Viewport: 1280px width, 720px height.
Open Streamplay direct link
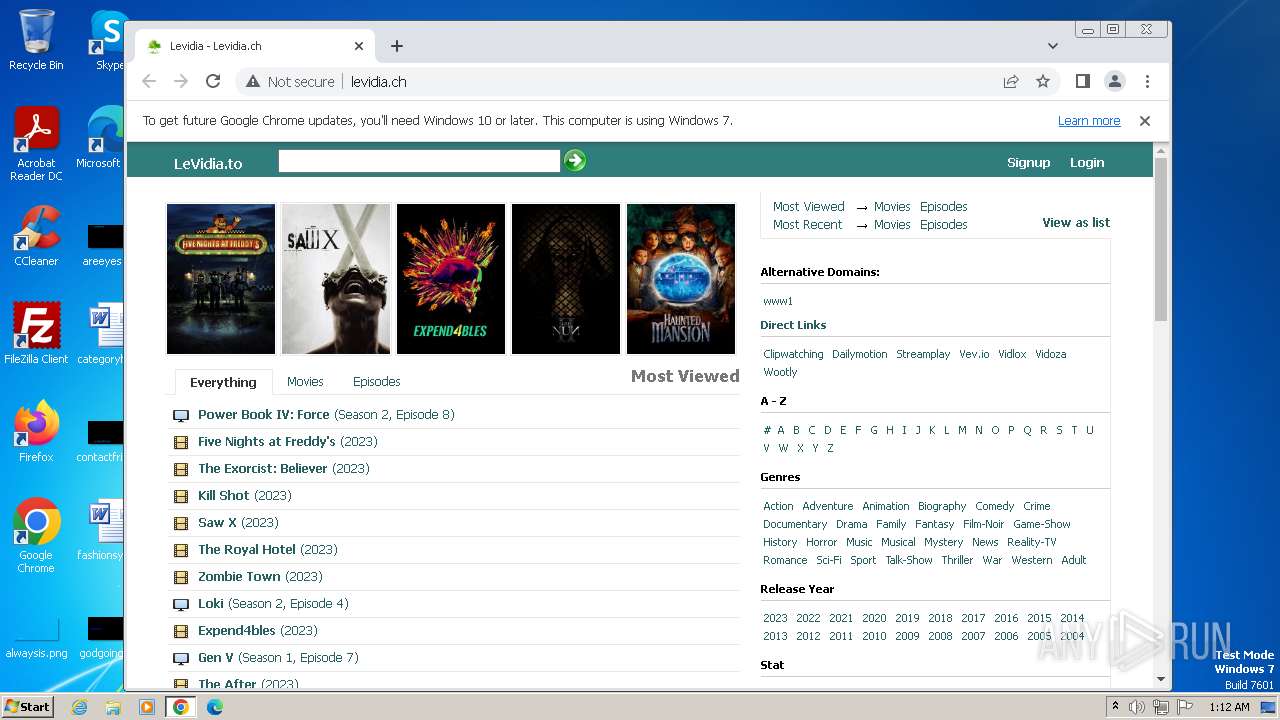coord(923,354)
